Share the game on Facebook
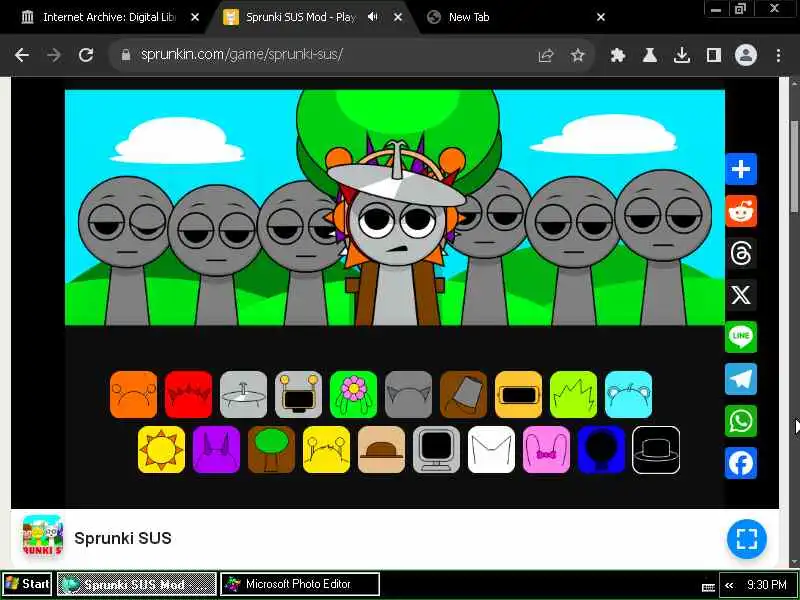This screenshot has height=600, width=800. (x=741, y=463)
